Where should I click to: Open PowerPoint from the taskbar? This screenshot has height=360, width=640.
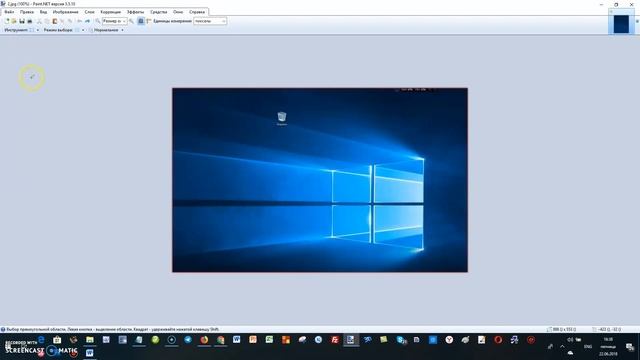click(x=253, y=340)
